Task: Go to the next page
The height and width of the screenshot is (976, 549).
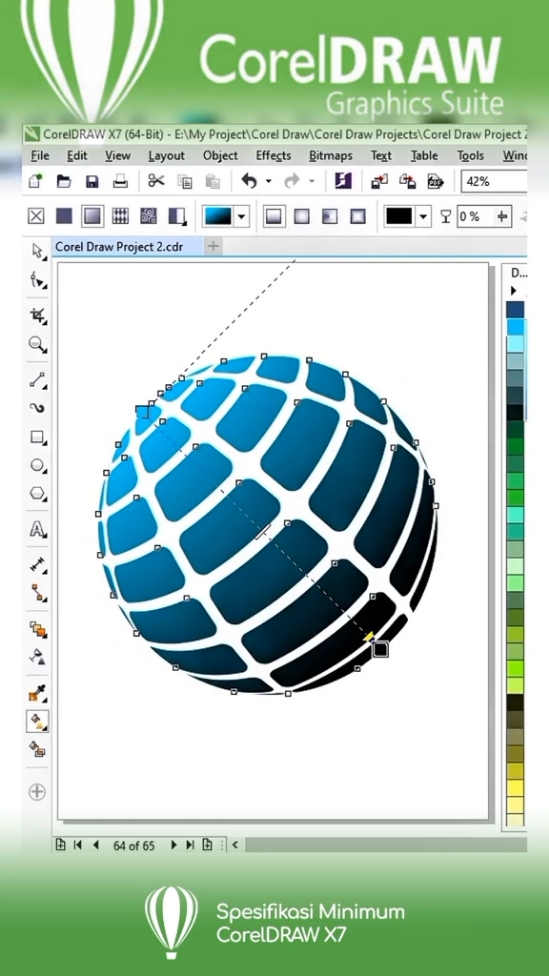Action: pos(174,845)
